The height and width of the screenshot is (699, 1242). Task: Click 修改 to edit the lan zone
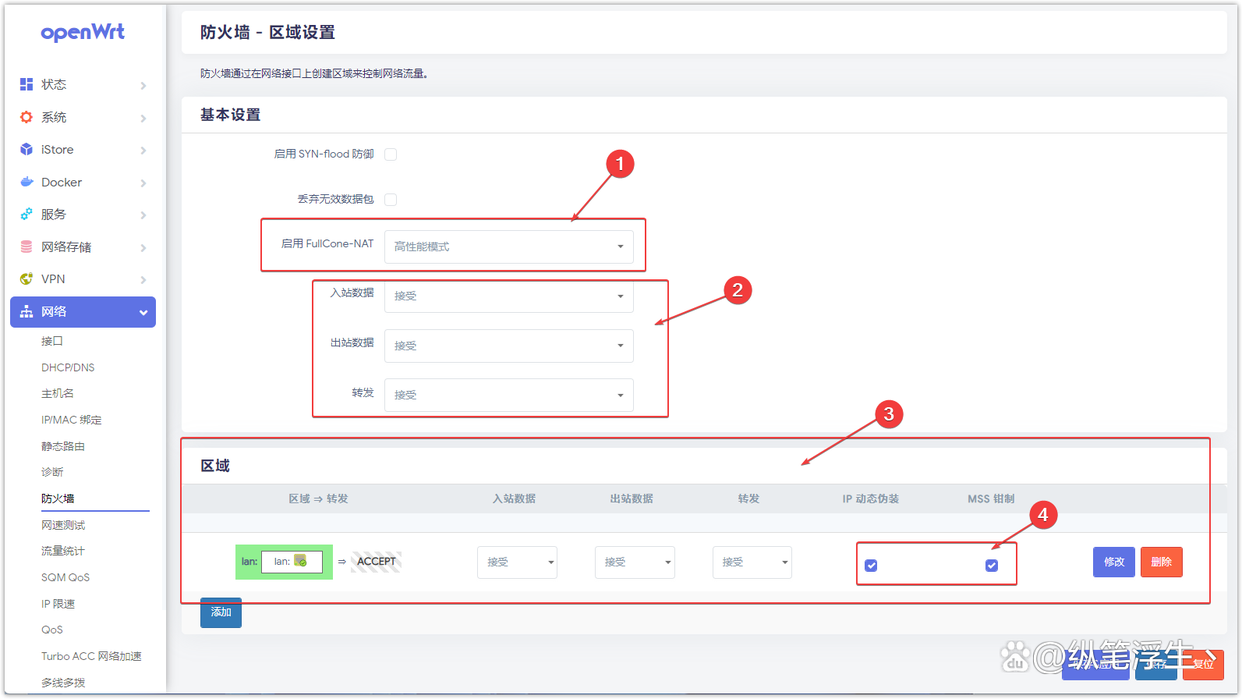[x=1113, y=562]
